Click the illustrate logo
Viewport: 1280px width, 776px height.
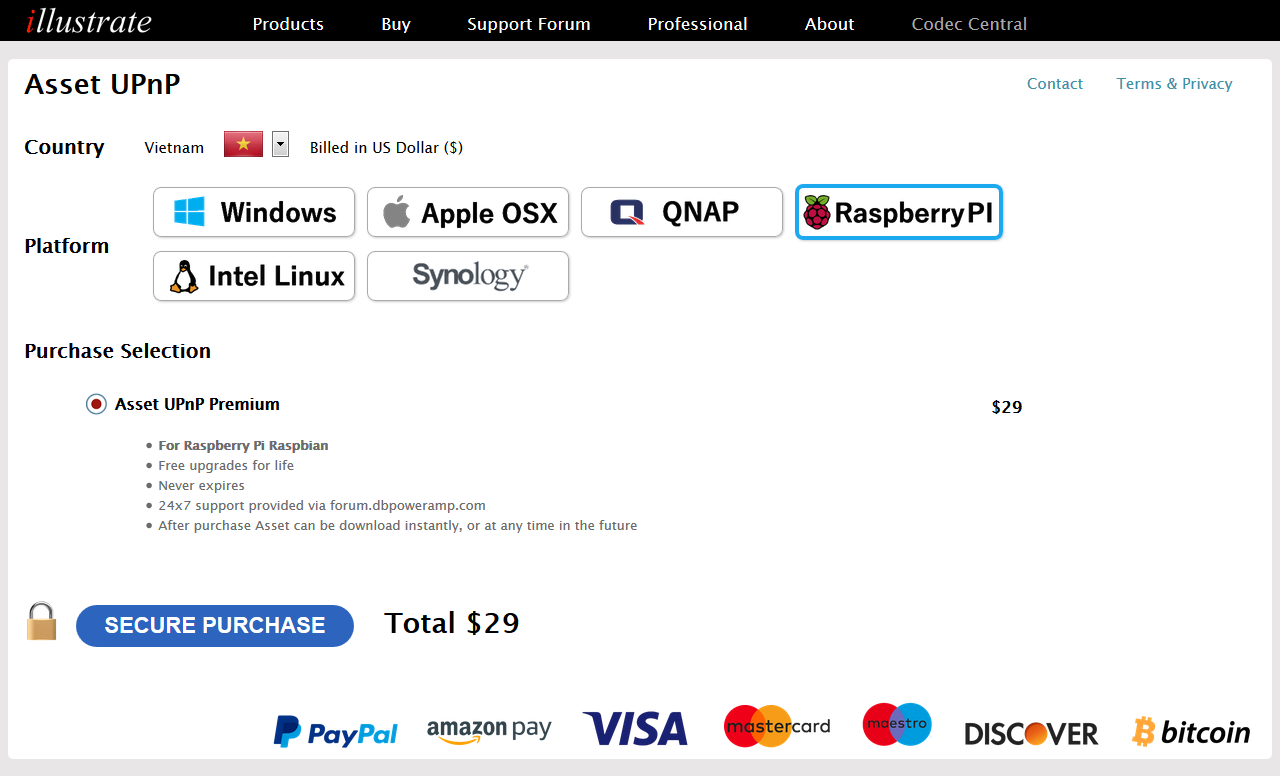pos(89,20)
